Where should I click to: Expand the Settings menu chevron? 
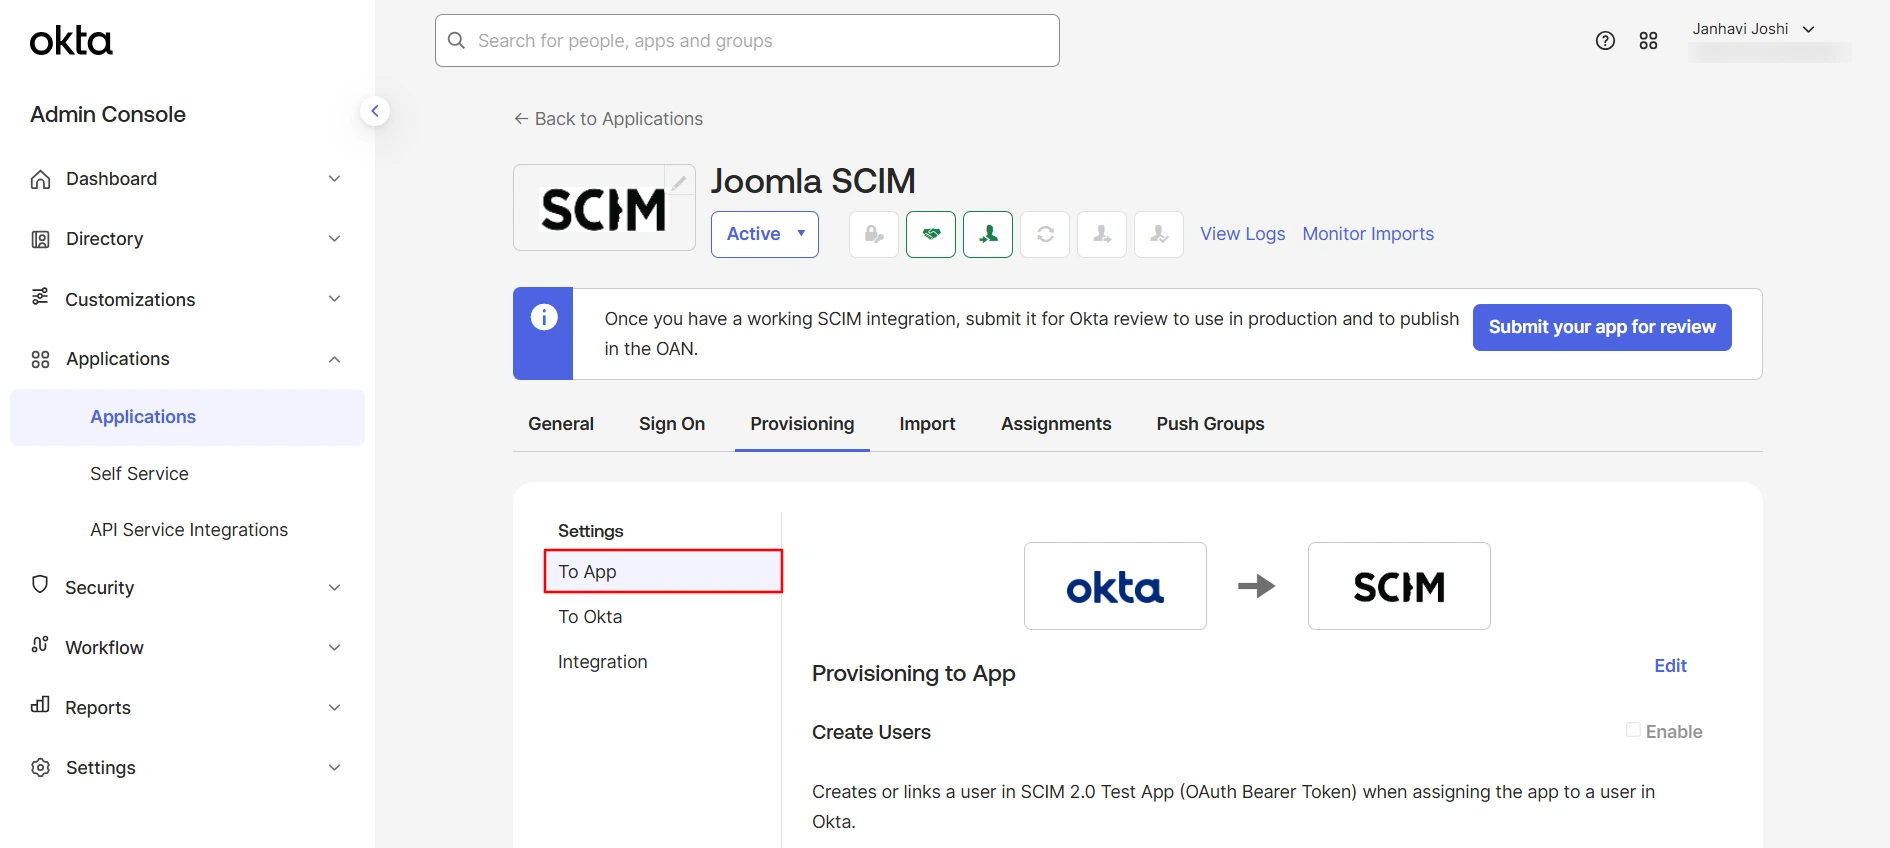335,767
